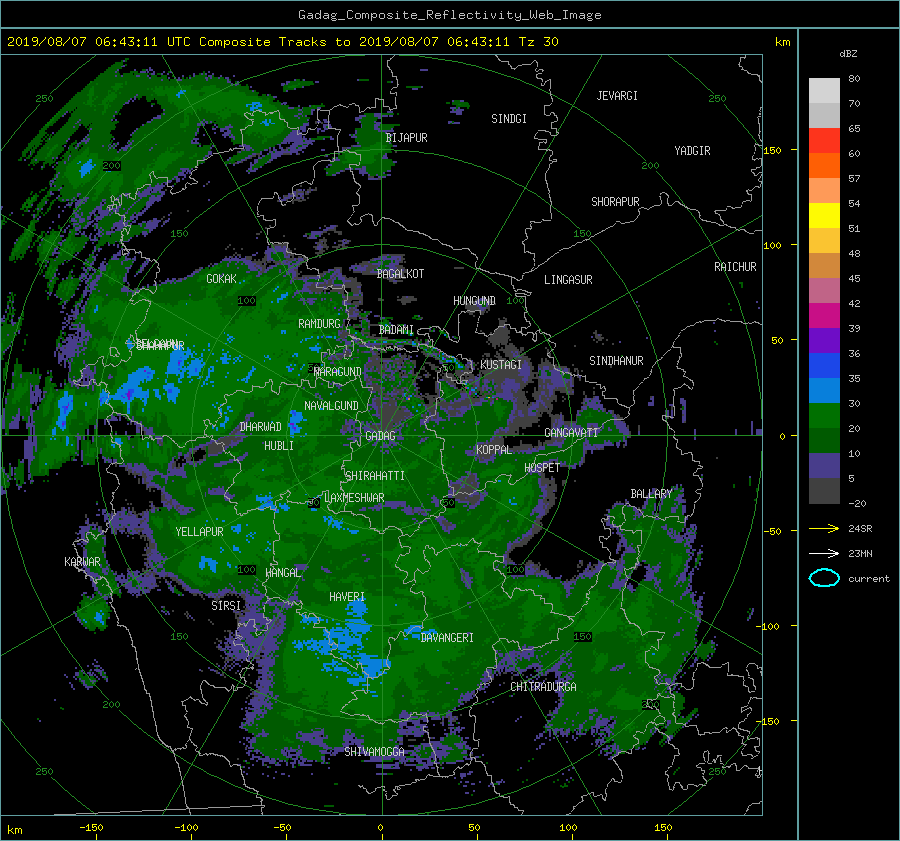900x841 pixels.
Task: Click the HOSPET city label
Action: (x=542, y=468)
